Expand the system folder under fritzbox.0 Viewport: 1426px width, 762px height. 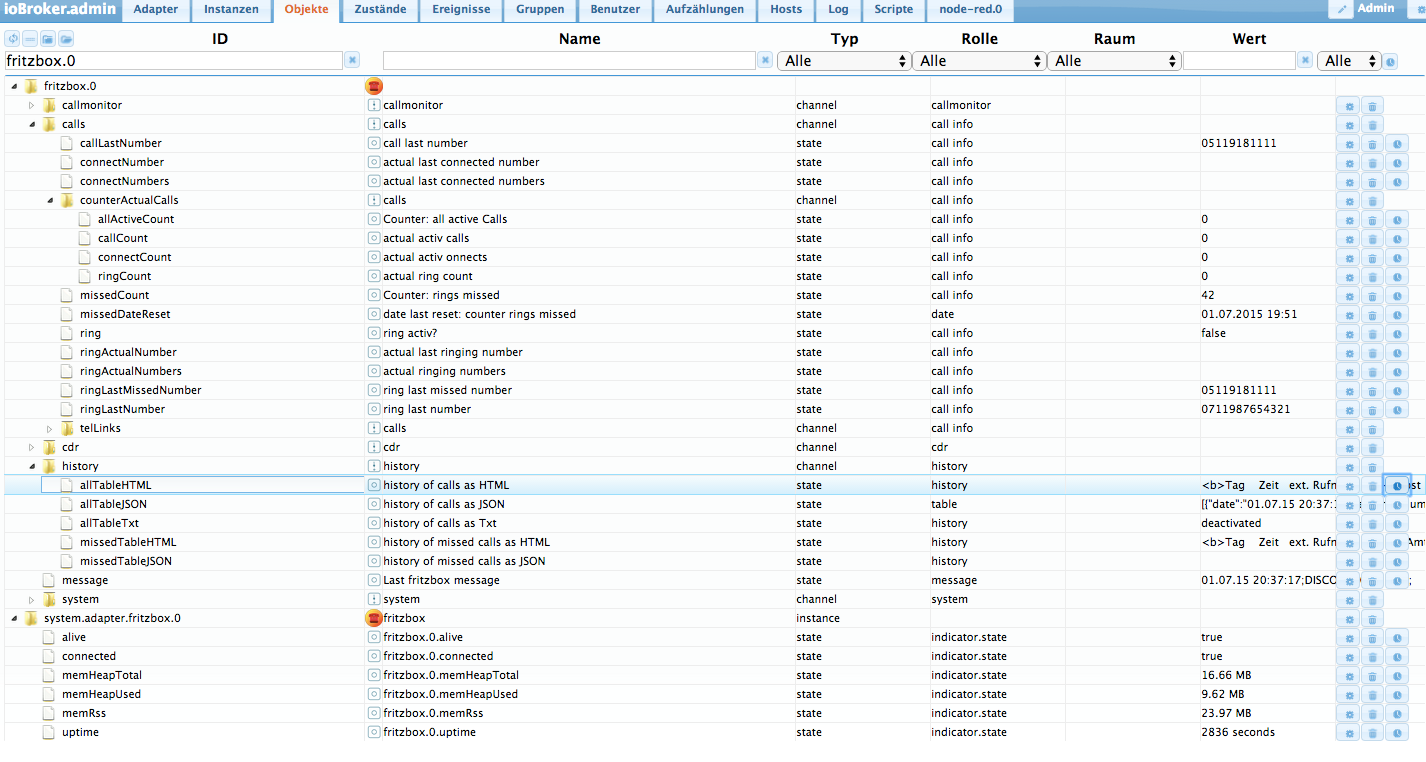[x=31, y=599]
